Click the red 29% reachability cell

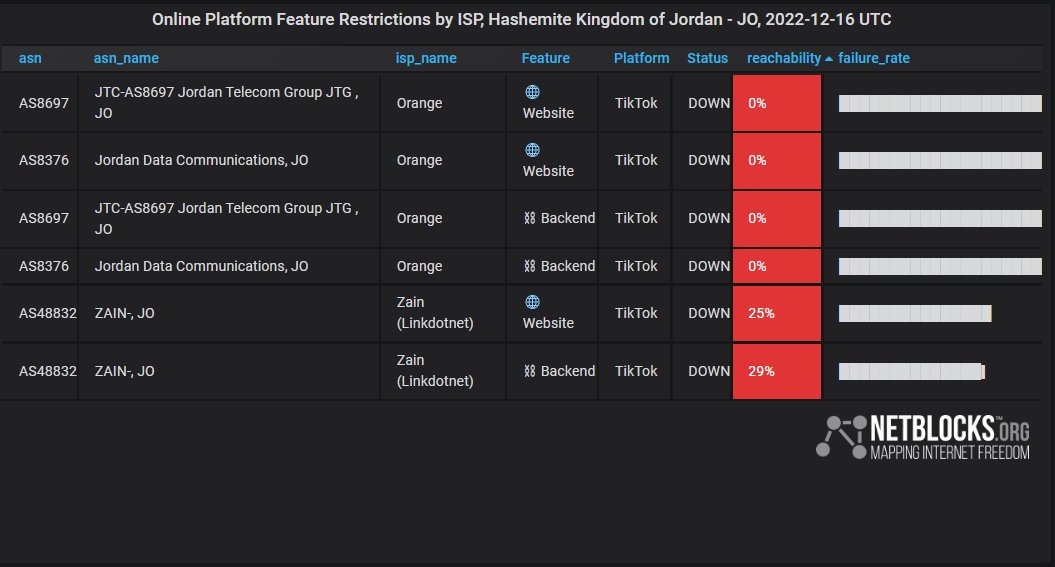pos(777,371)
